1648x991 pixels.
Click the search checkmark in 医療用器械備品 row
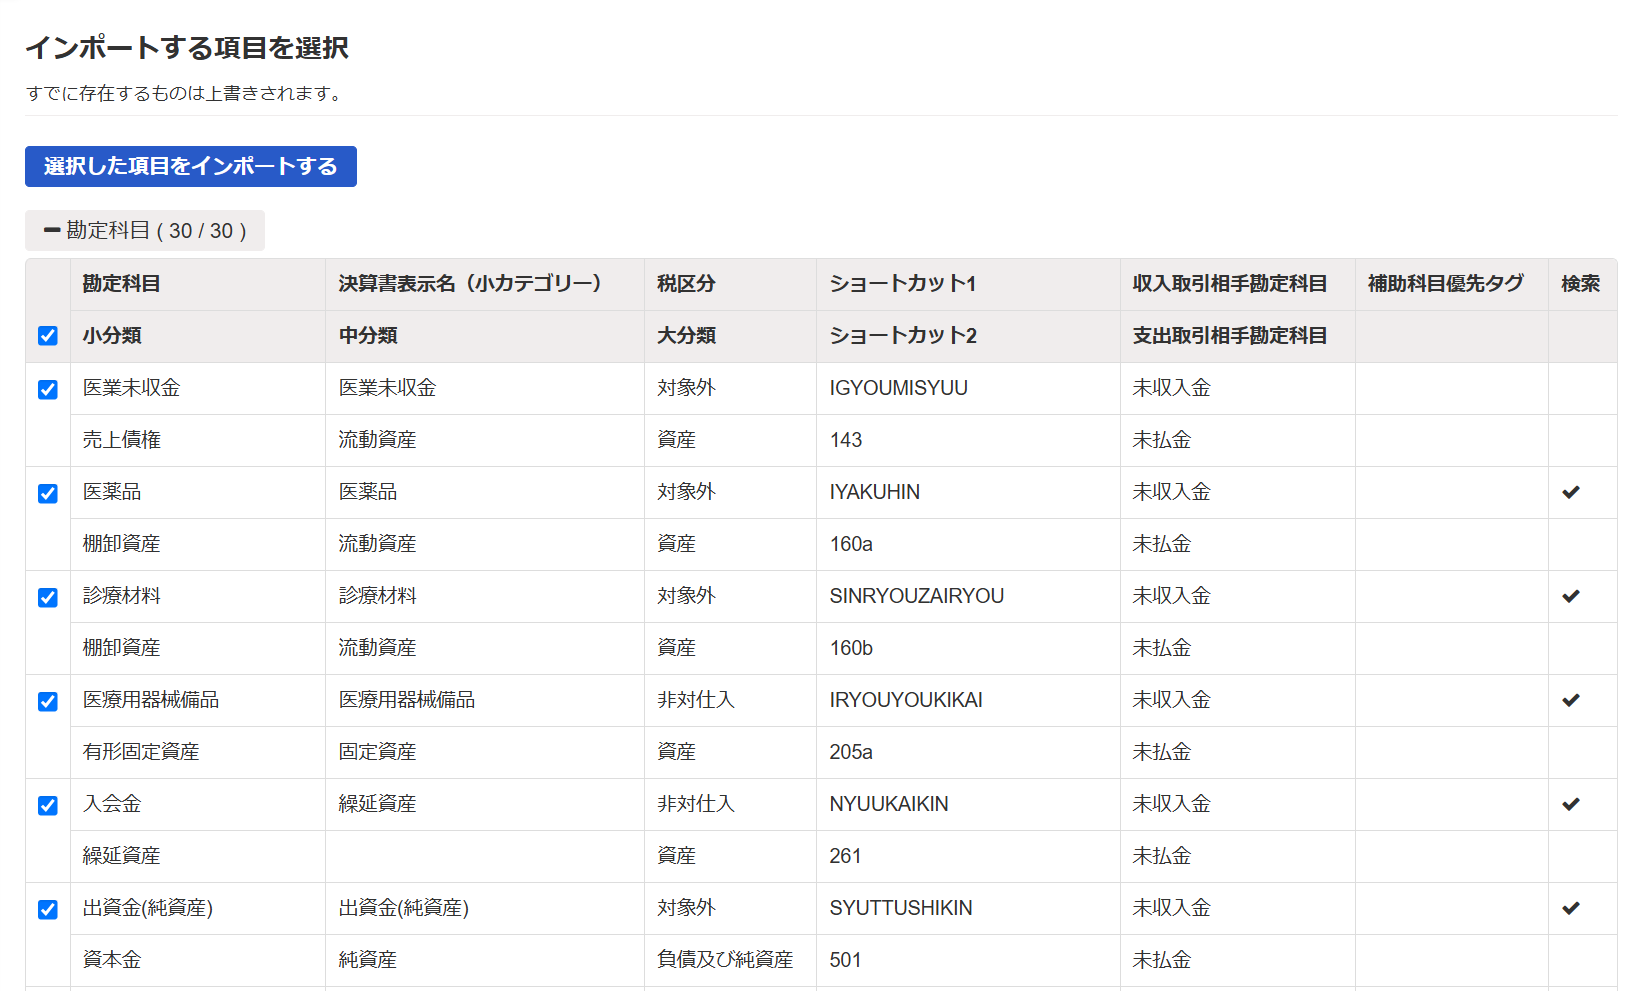(x=1571, y=700)
